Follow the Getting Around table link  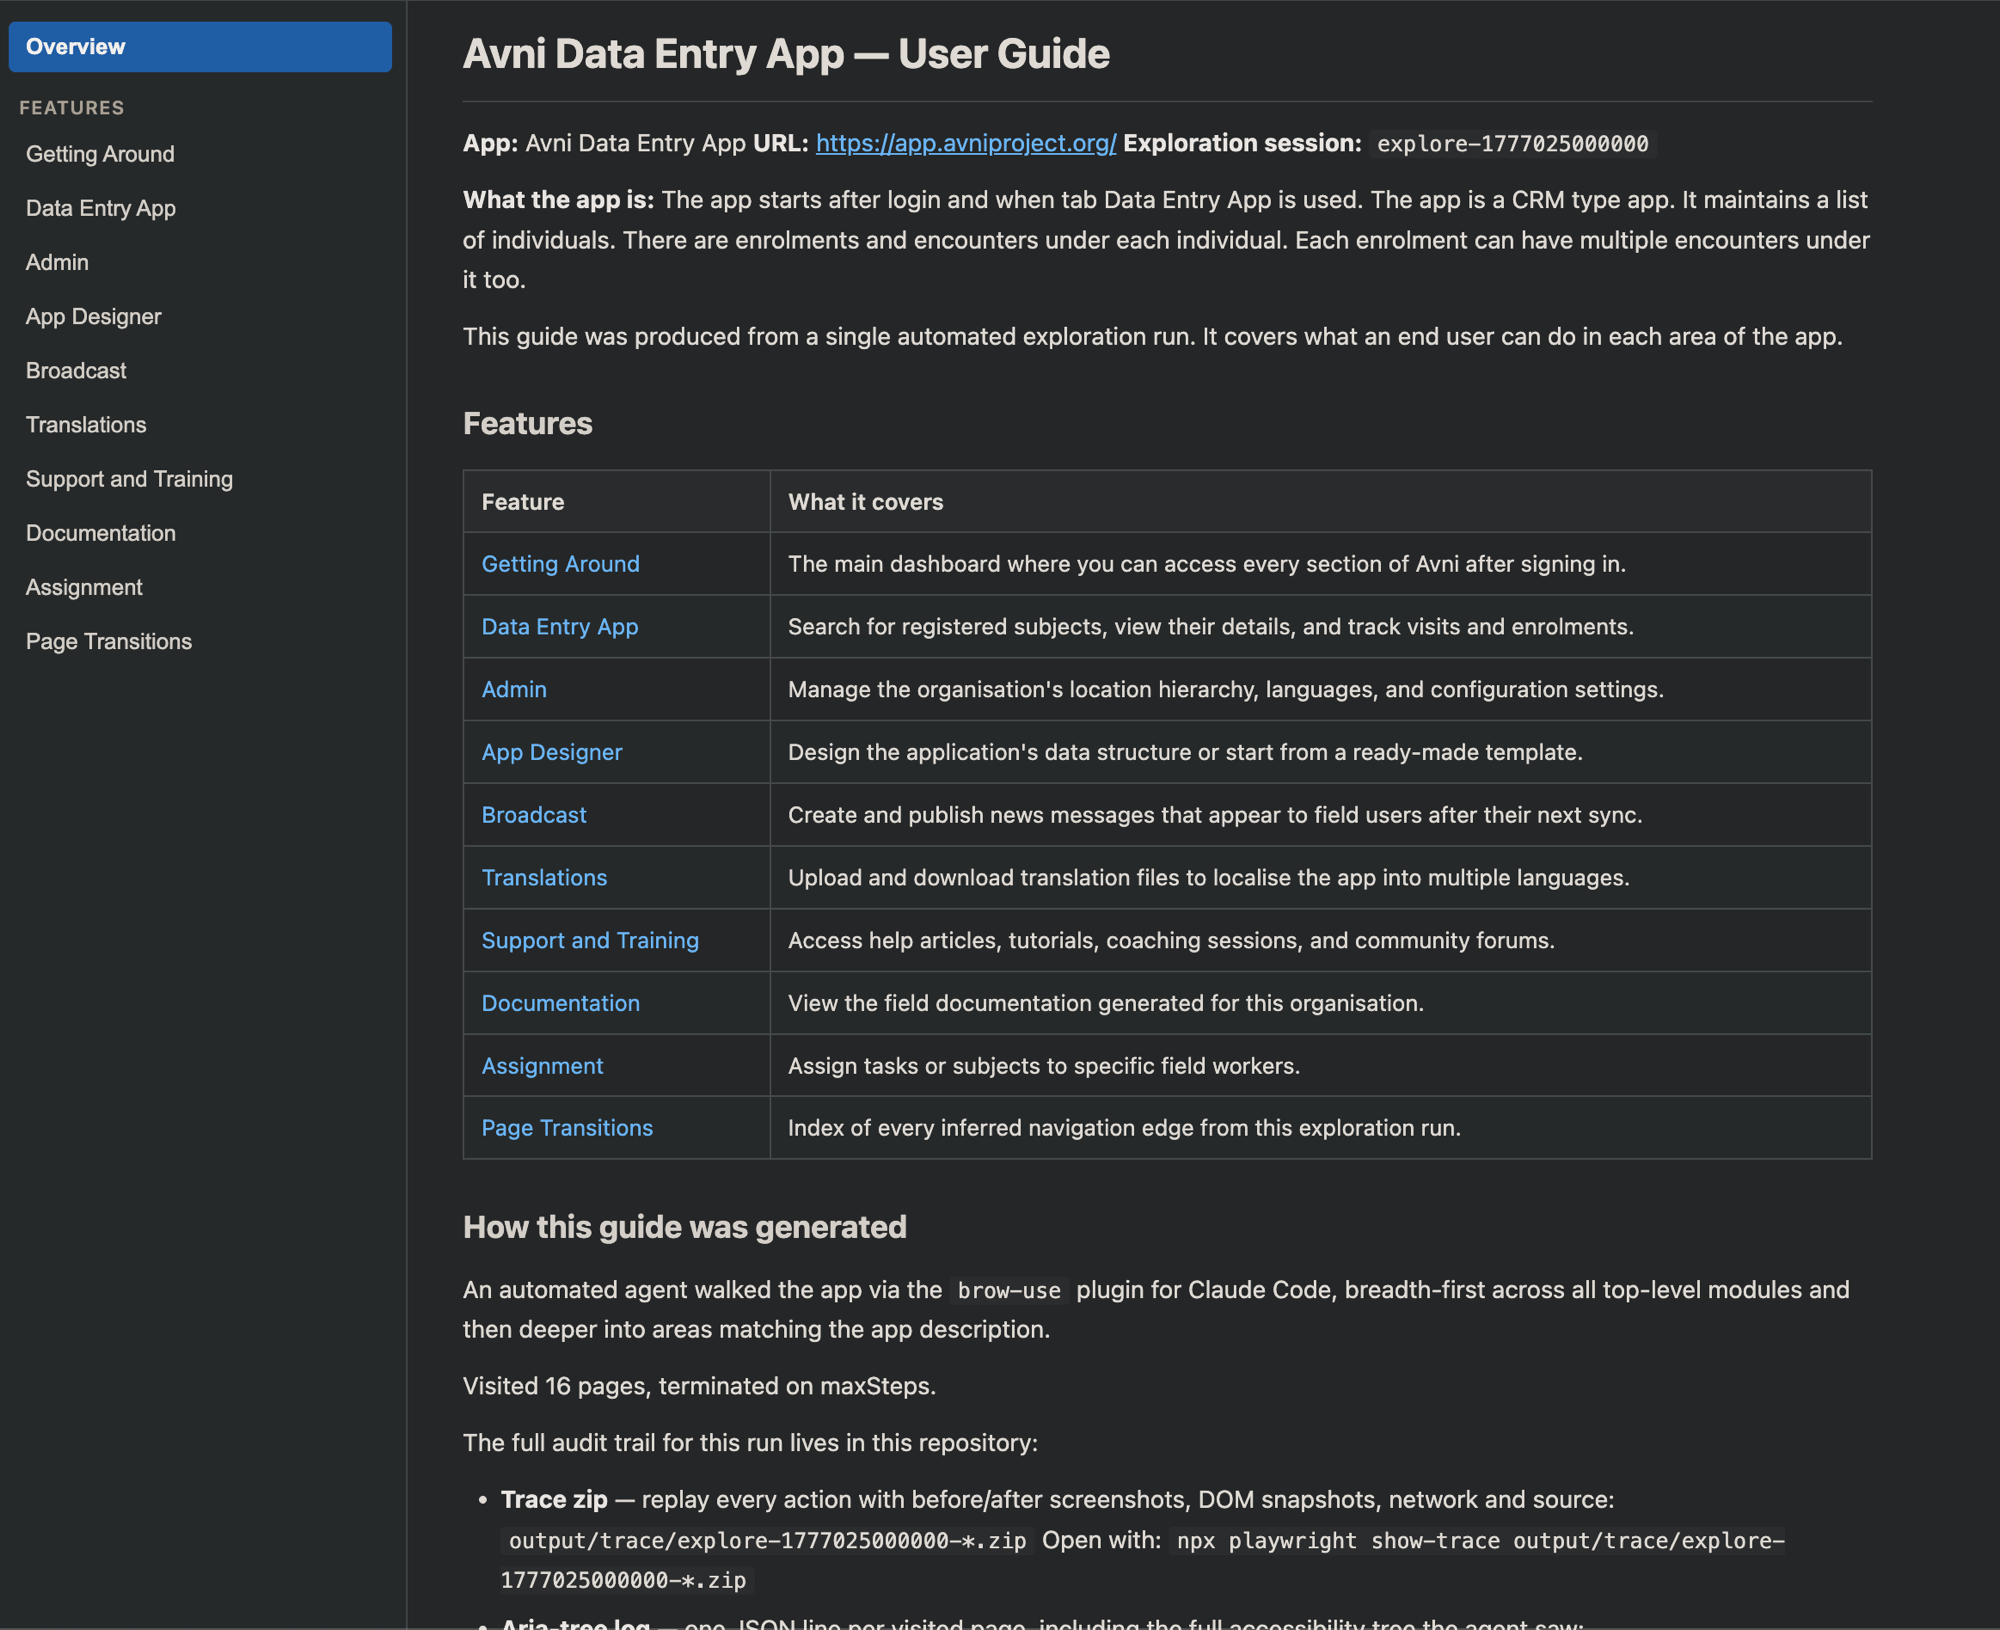coord(561,564)
